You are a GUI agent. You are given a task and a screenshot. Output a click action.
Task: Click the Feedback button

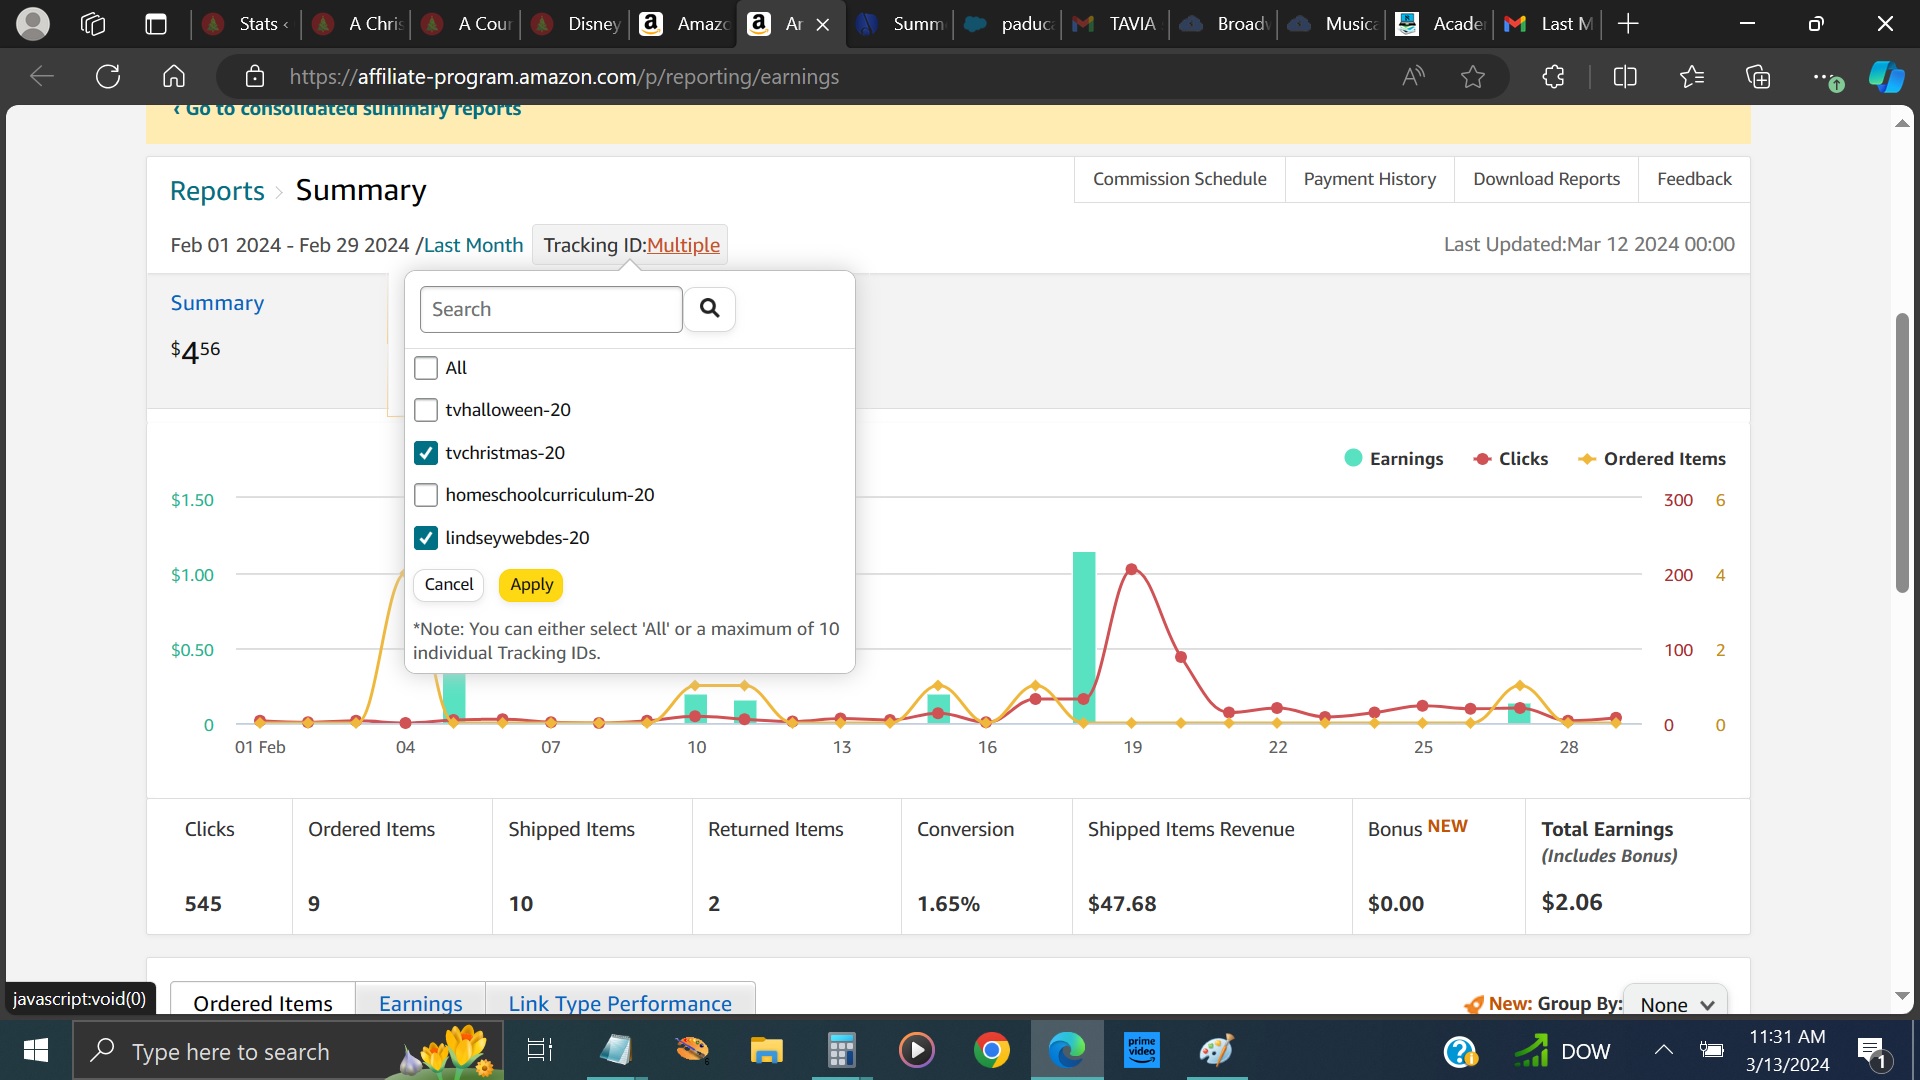1694,179
